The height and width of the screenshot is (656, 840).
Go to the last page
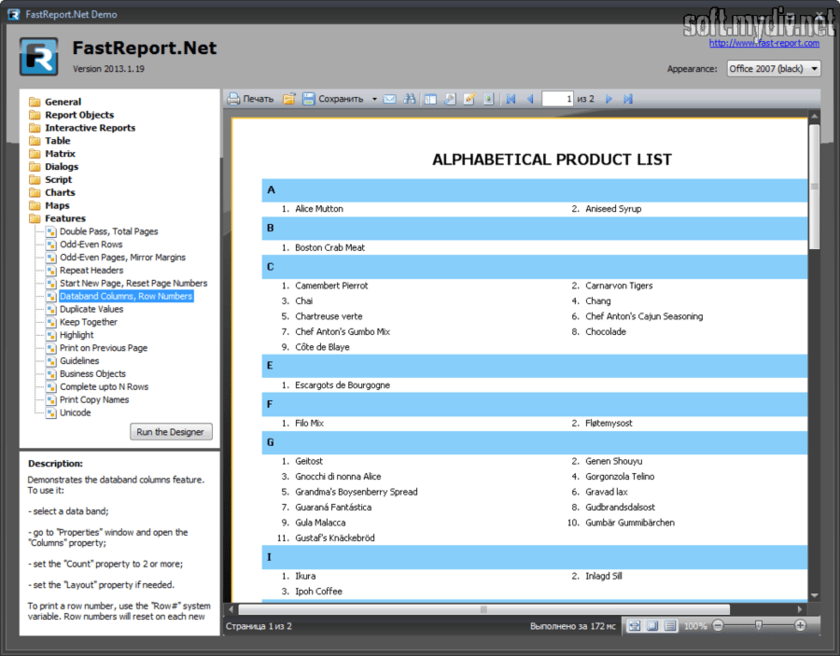[628, 99]
